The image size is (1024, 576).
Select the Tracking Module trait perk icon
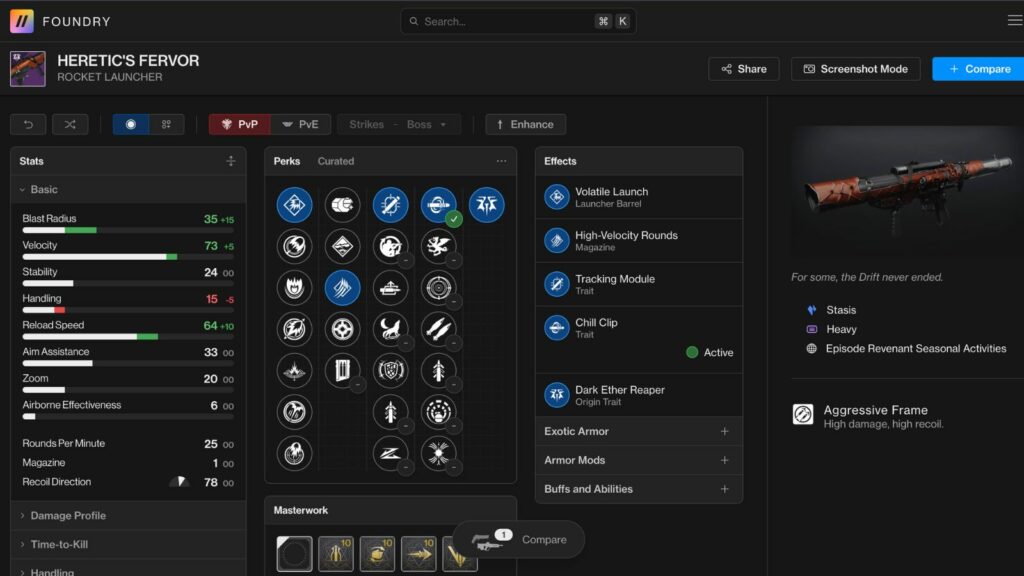391,205
